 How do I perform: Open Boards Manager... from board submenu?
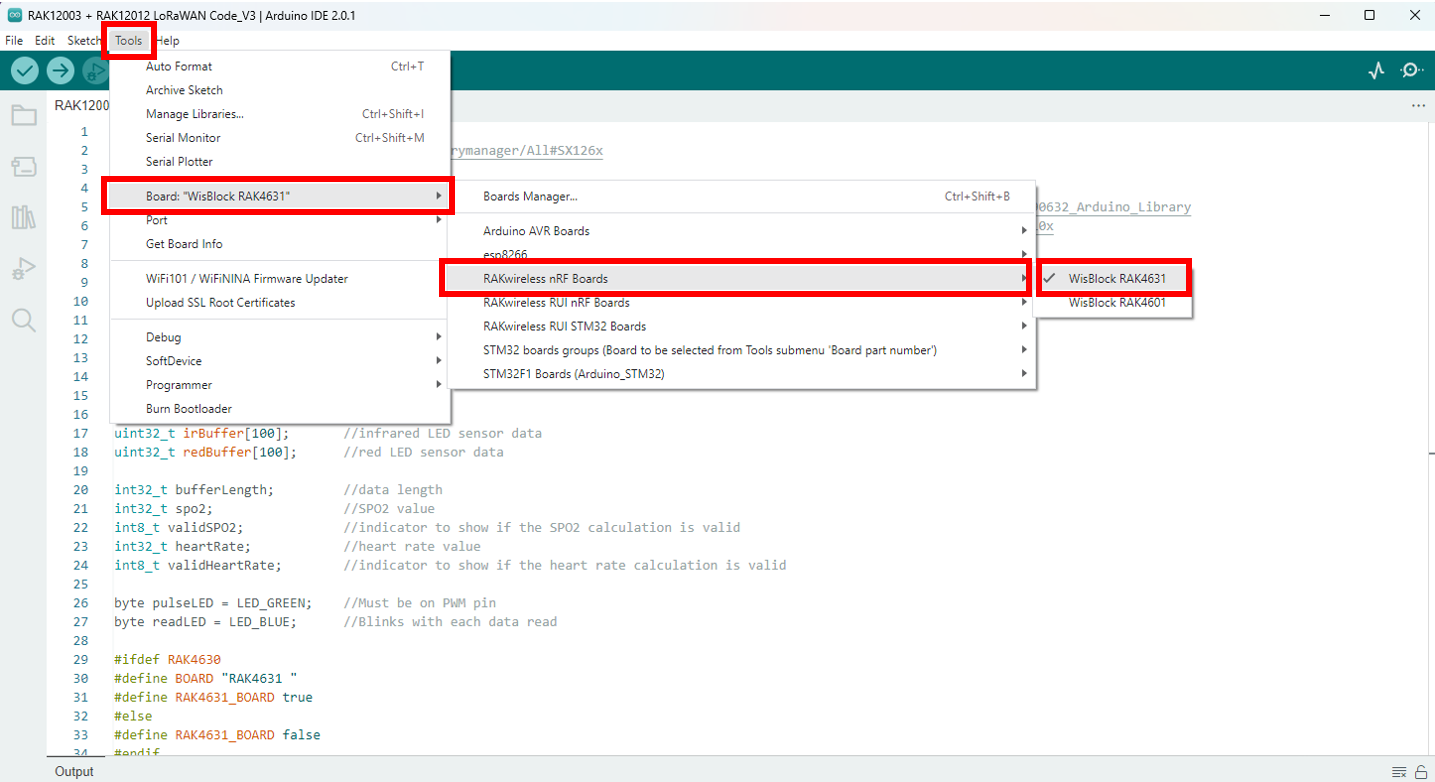click(742, 196)
